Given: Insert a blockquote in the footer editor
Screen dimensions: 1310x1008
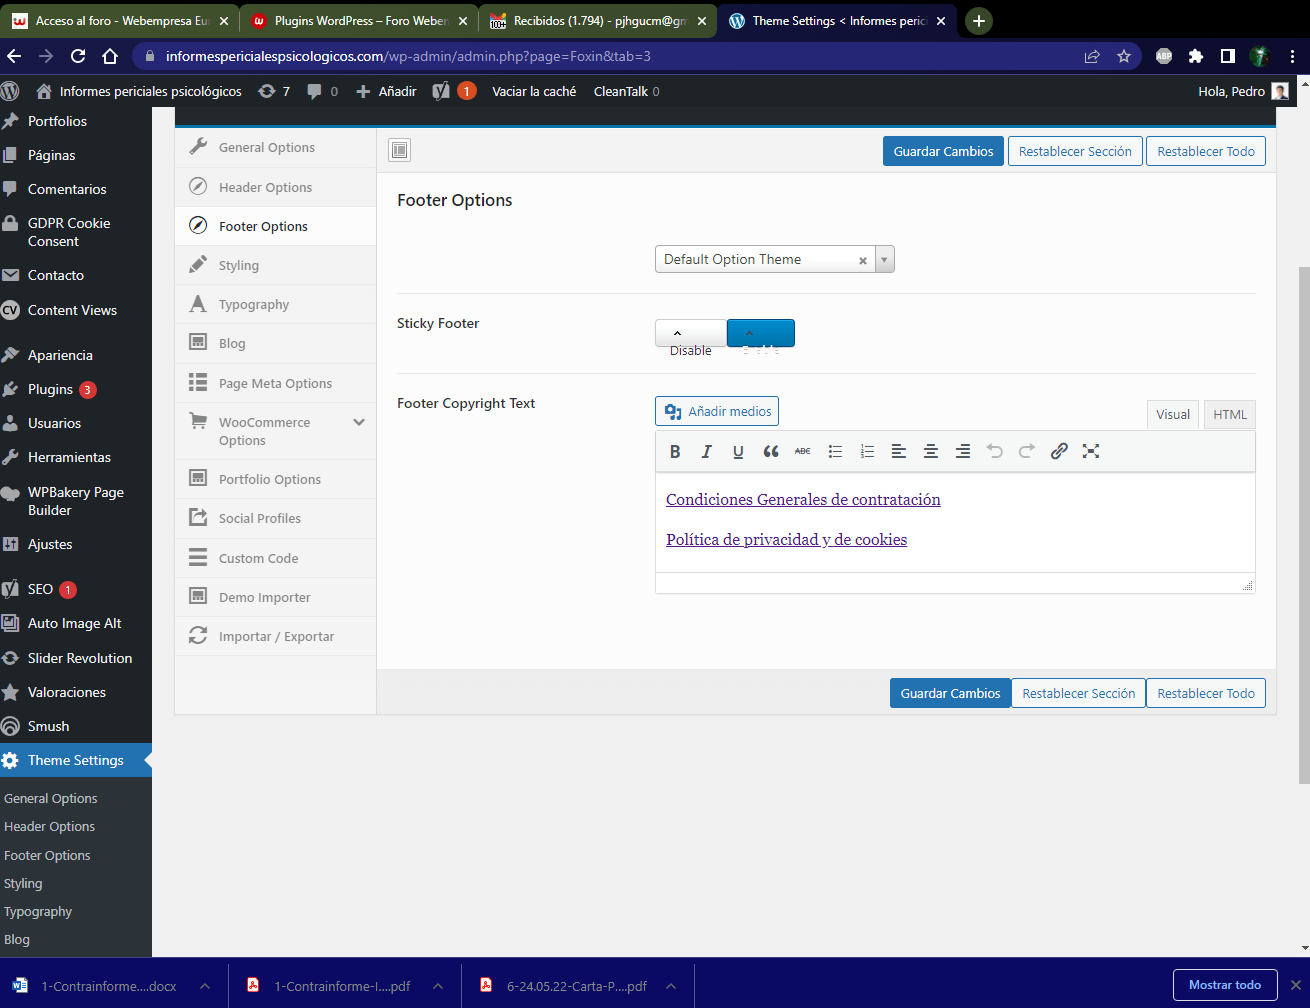Looking at the screenshot, I should tap(771, 451).
